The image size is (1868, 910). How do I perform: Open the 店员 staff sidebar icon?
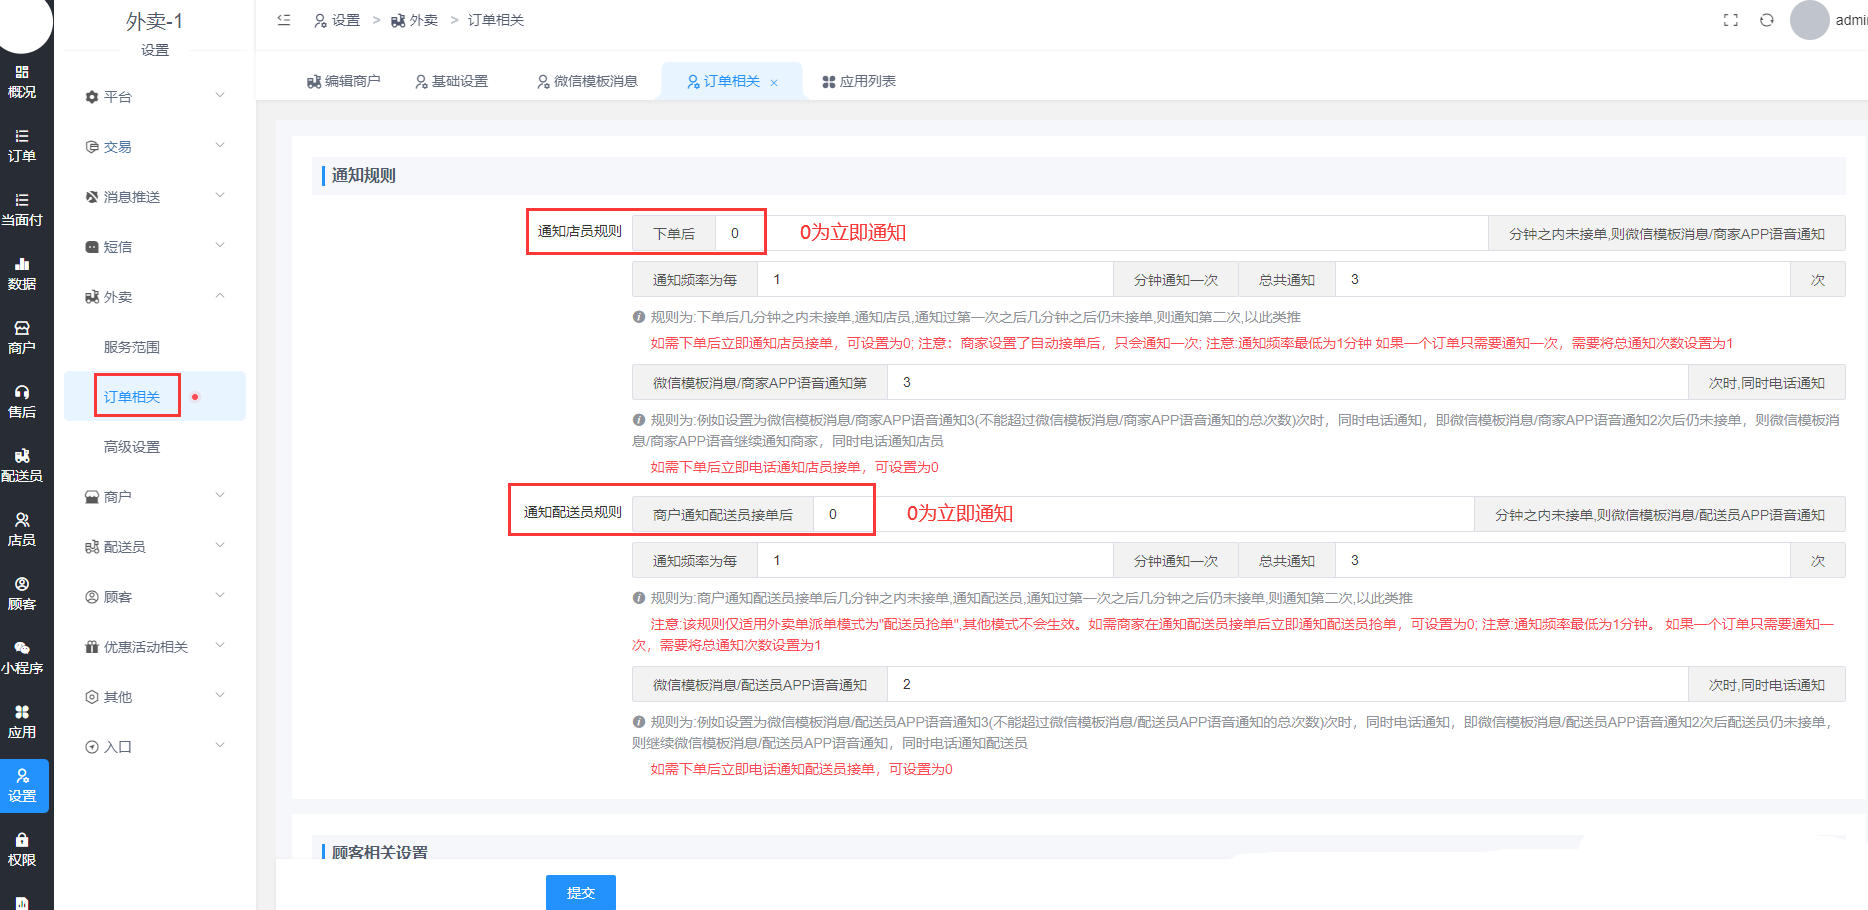[x=22, y=530]
